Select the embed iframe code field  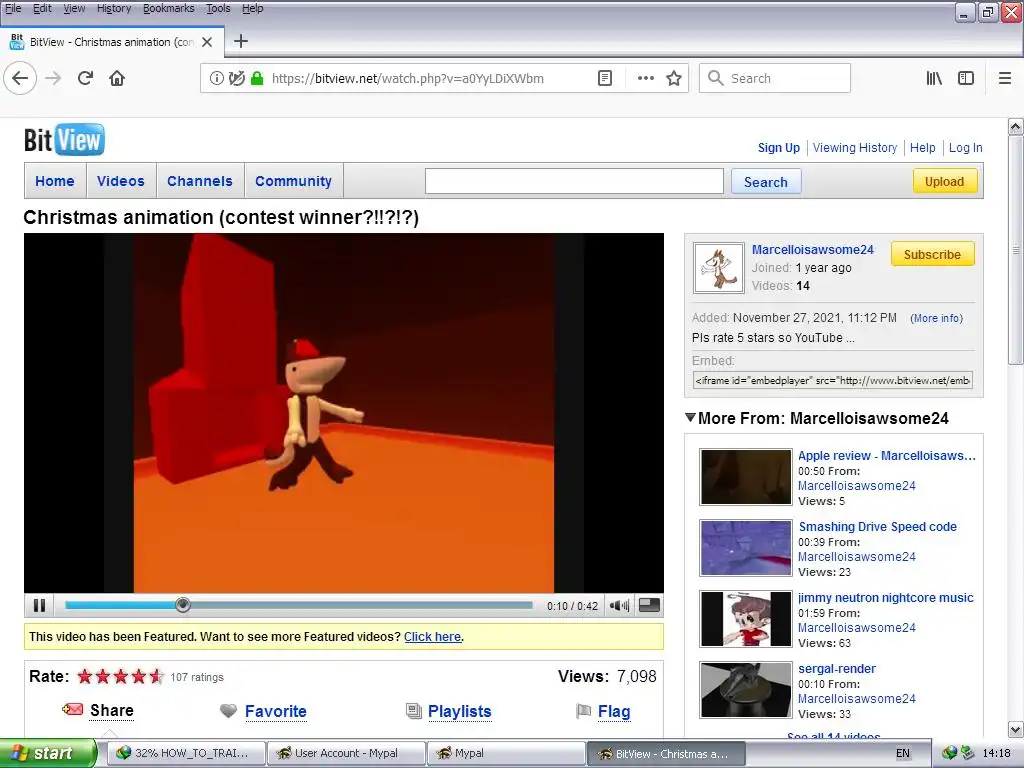[x=833, y=380]
